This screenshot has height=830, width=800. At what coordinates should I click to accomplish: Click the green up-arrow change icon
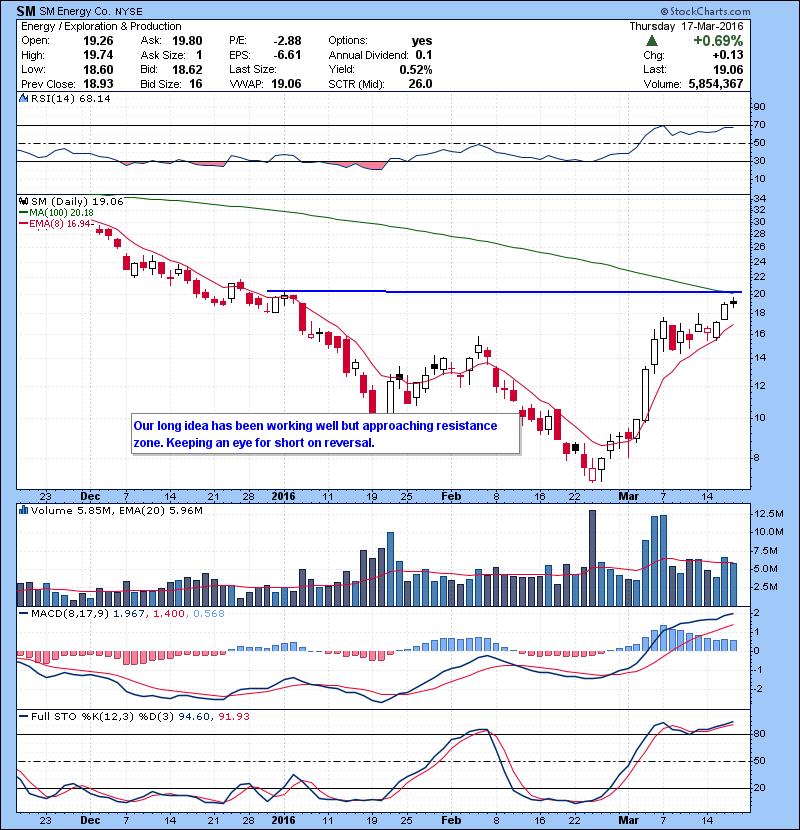point(652,41)
